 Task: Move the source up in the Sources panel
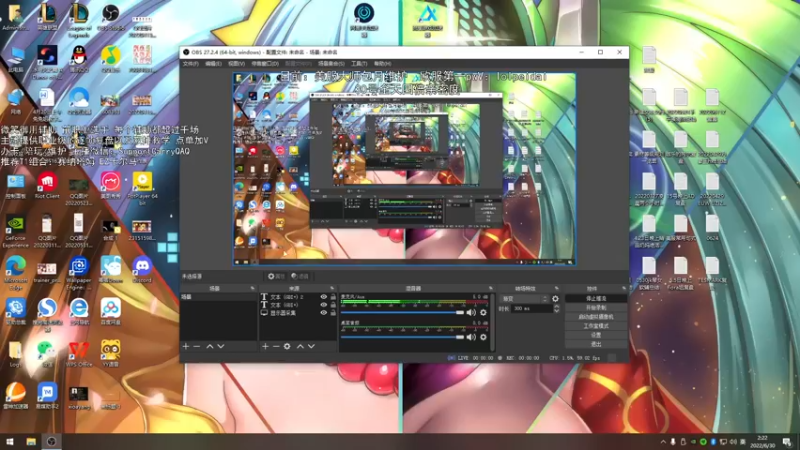pos(301,346)
